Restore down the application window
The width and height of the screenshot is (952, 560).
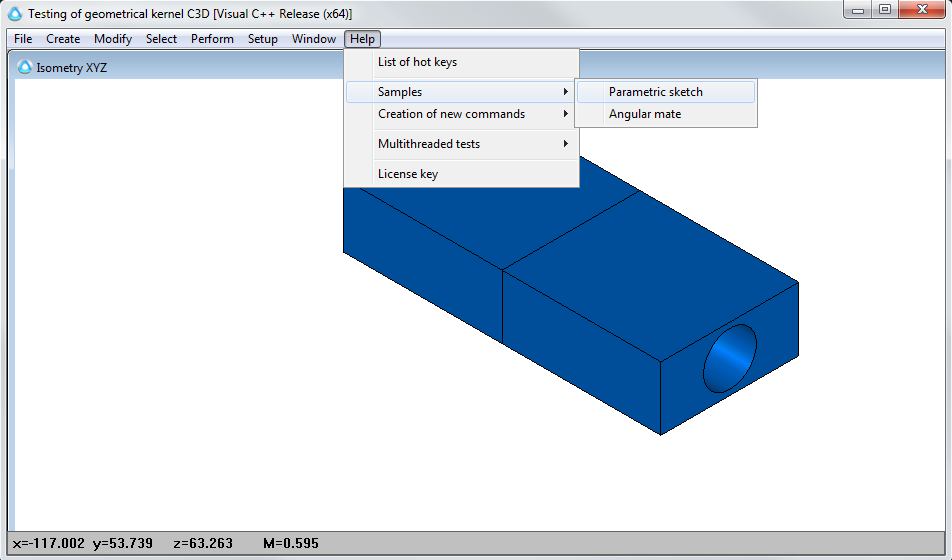click(x=885, y=10)
